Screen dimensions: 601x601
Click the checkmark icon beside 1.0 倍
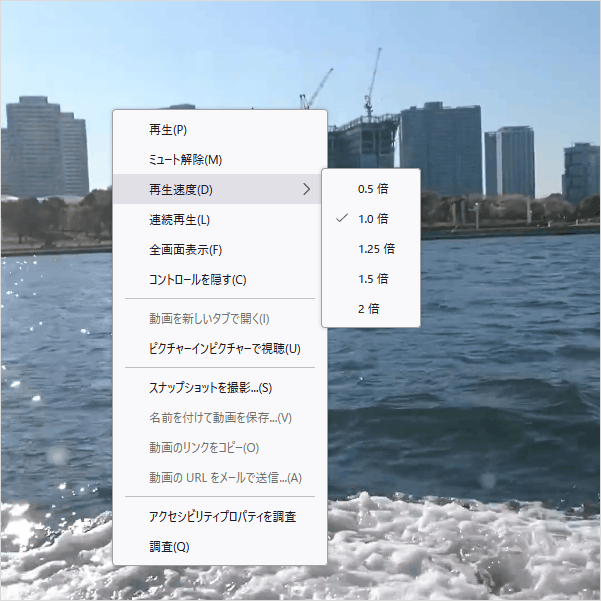[342, 218]
